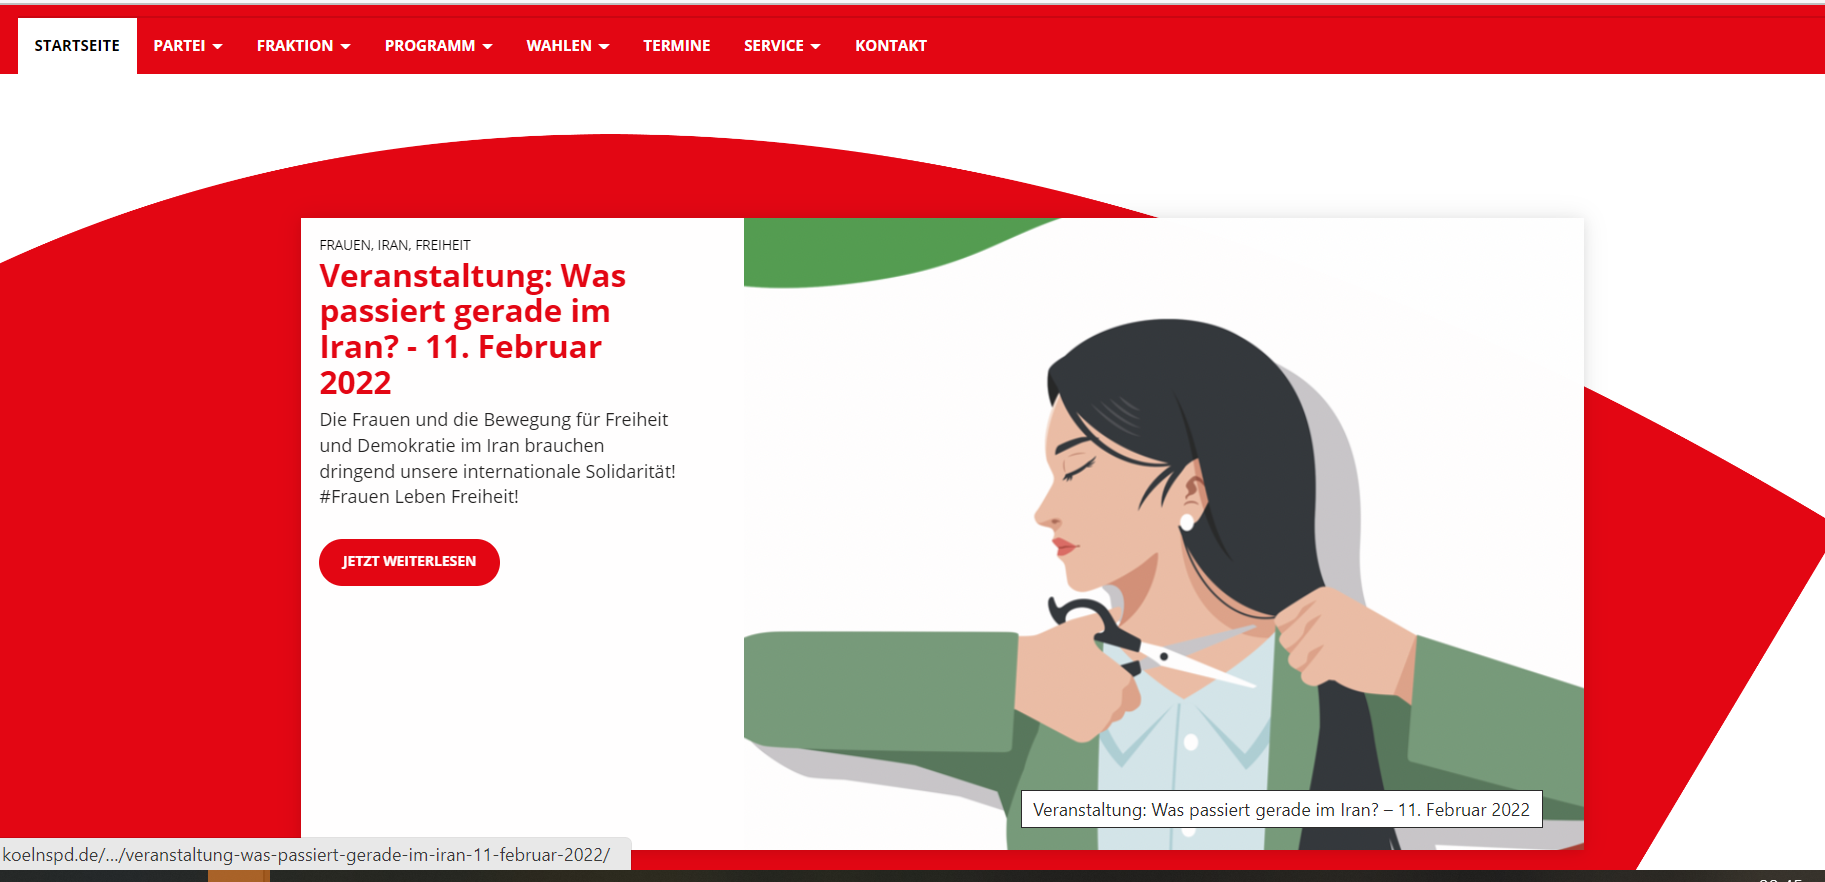Open the WAHLEN menu

568,46
